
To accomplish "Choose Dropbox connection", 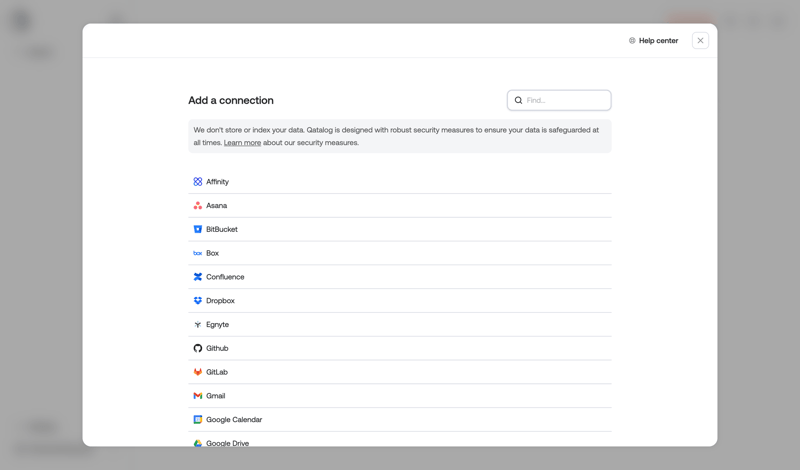I will point(399,301).
